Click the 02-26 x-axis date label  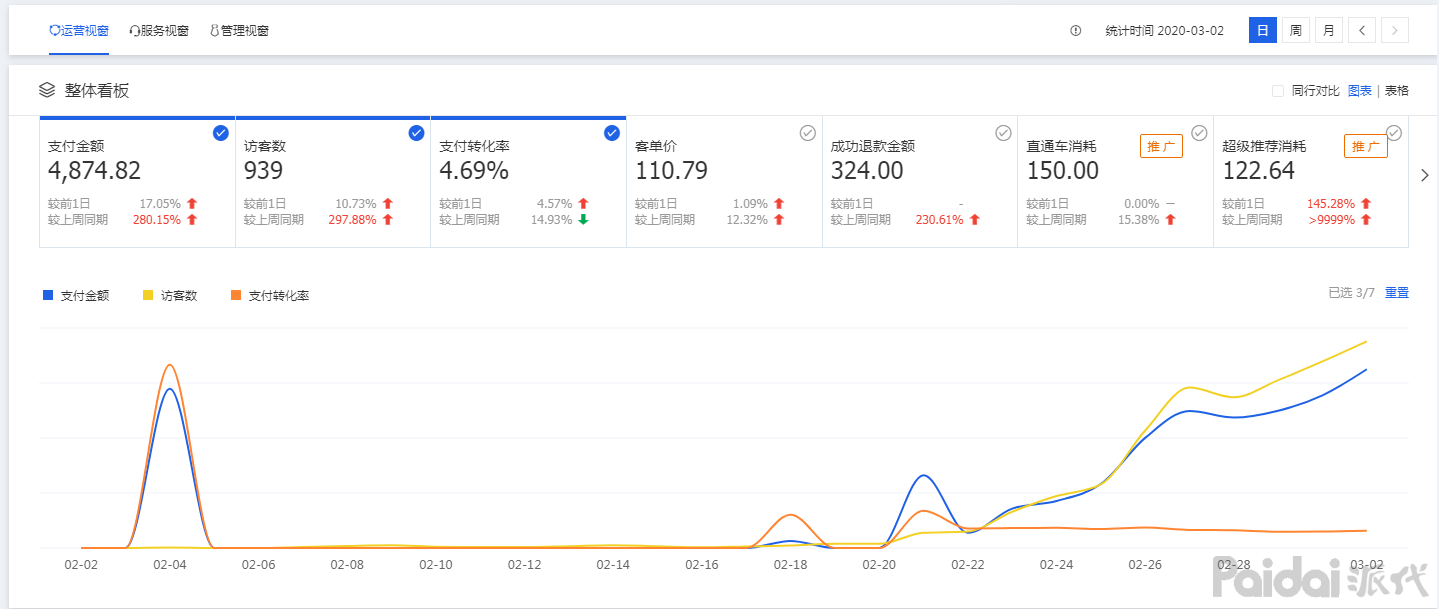[x=1145, y=565]
